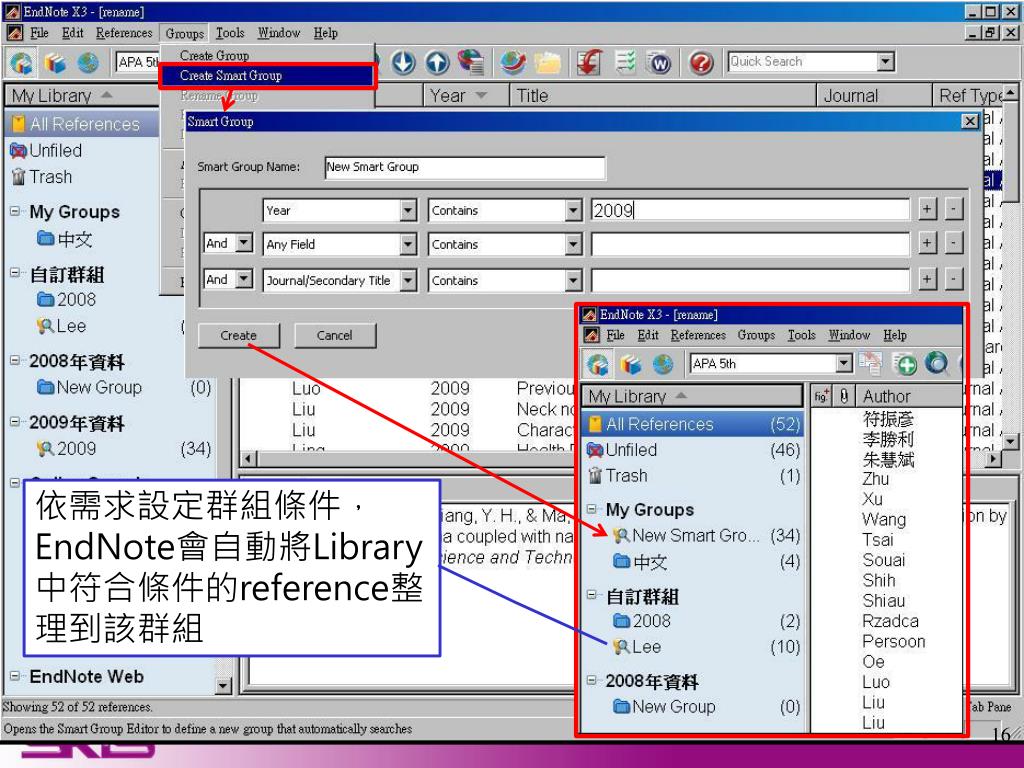Screen dimensions: 1024x768
Task: Collapse 自訂群組 group set in main sidebar
Action: [x=15, y=273]
